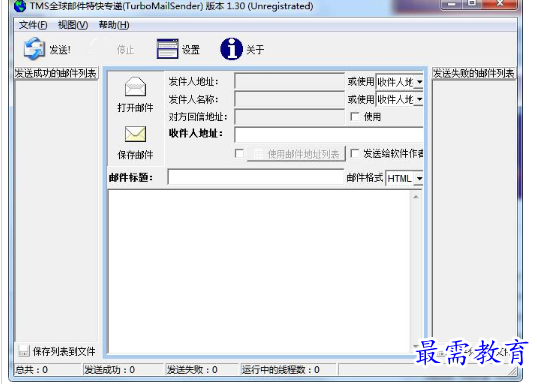Click the 邮件格式 label

click(364, 178)
